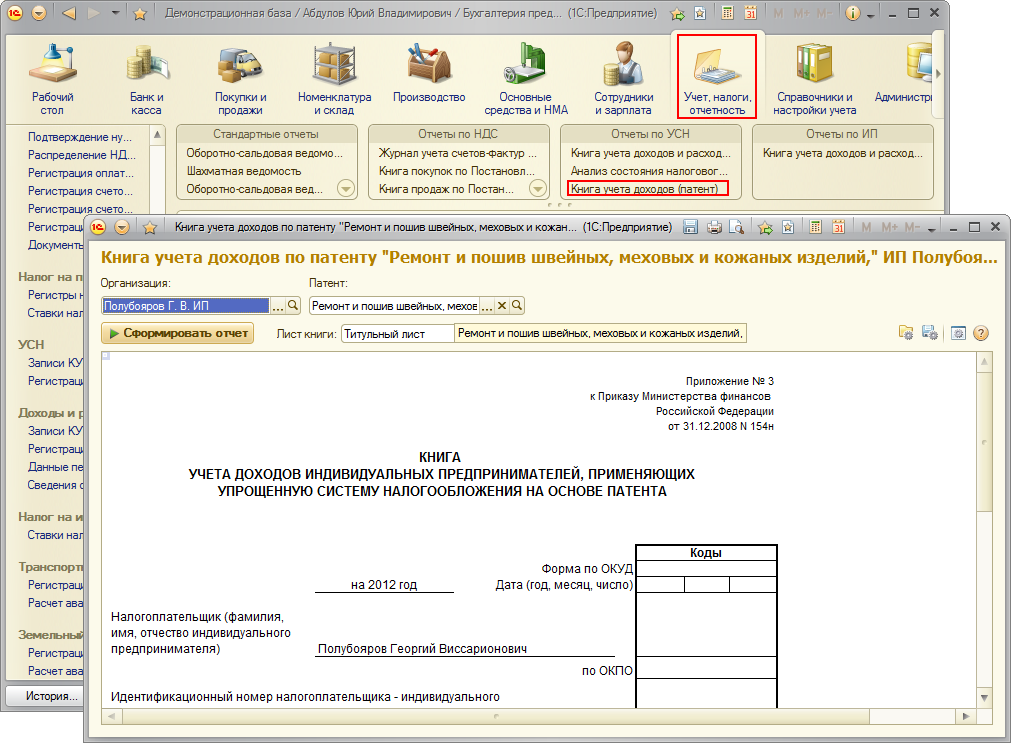Open report settings icon near help
This screenshot has width=1012, height=743.
click(x=958, y=333)
